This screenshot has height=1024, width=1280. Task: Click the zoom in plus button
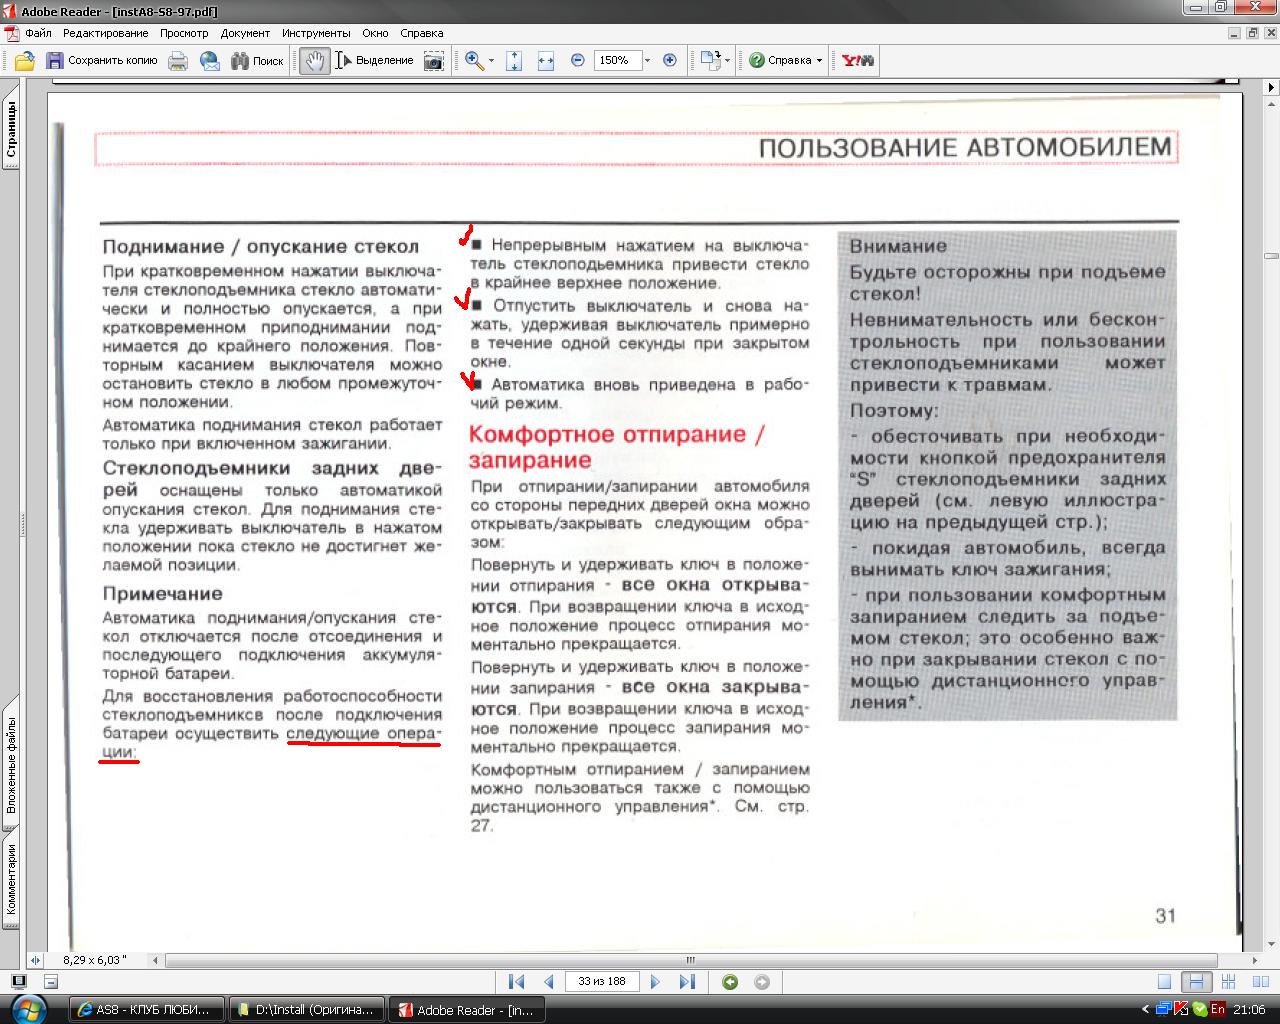coord(670,61)
